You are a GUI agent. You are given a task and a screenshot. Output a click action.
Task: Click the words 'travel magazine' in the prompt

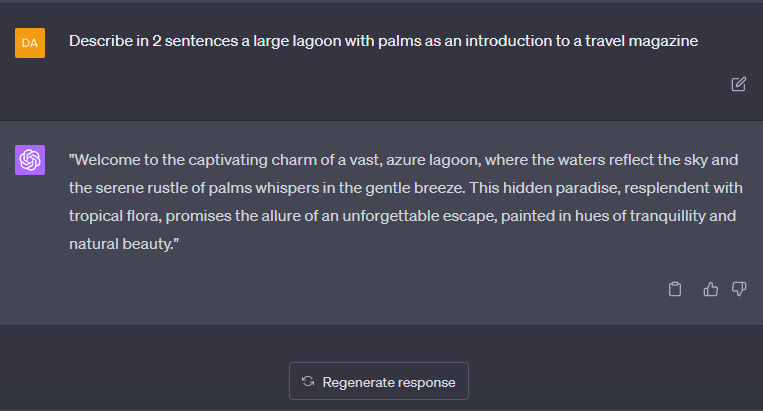641,41
